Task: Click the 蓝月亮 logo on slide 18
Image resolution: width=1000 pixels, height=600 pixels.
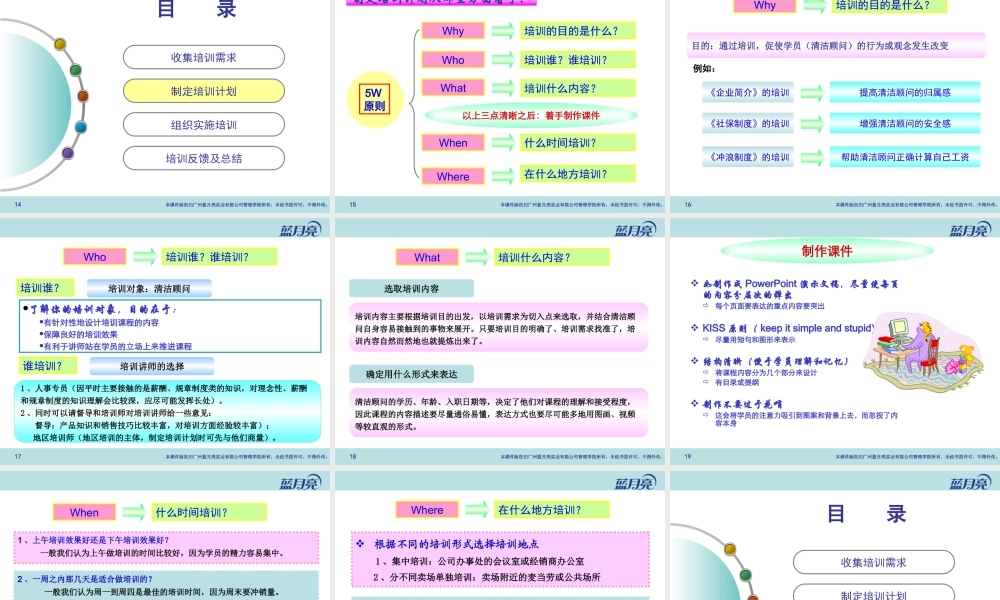Action: (635, 230)
